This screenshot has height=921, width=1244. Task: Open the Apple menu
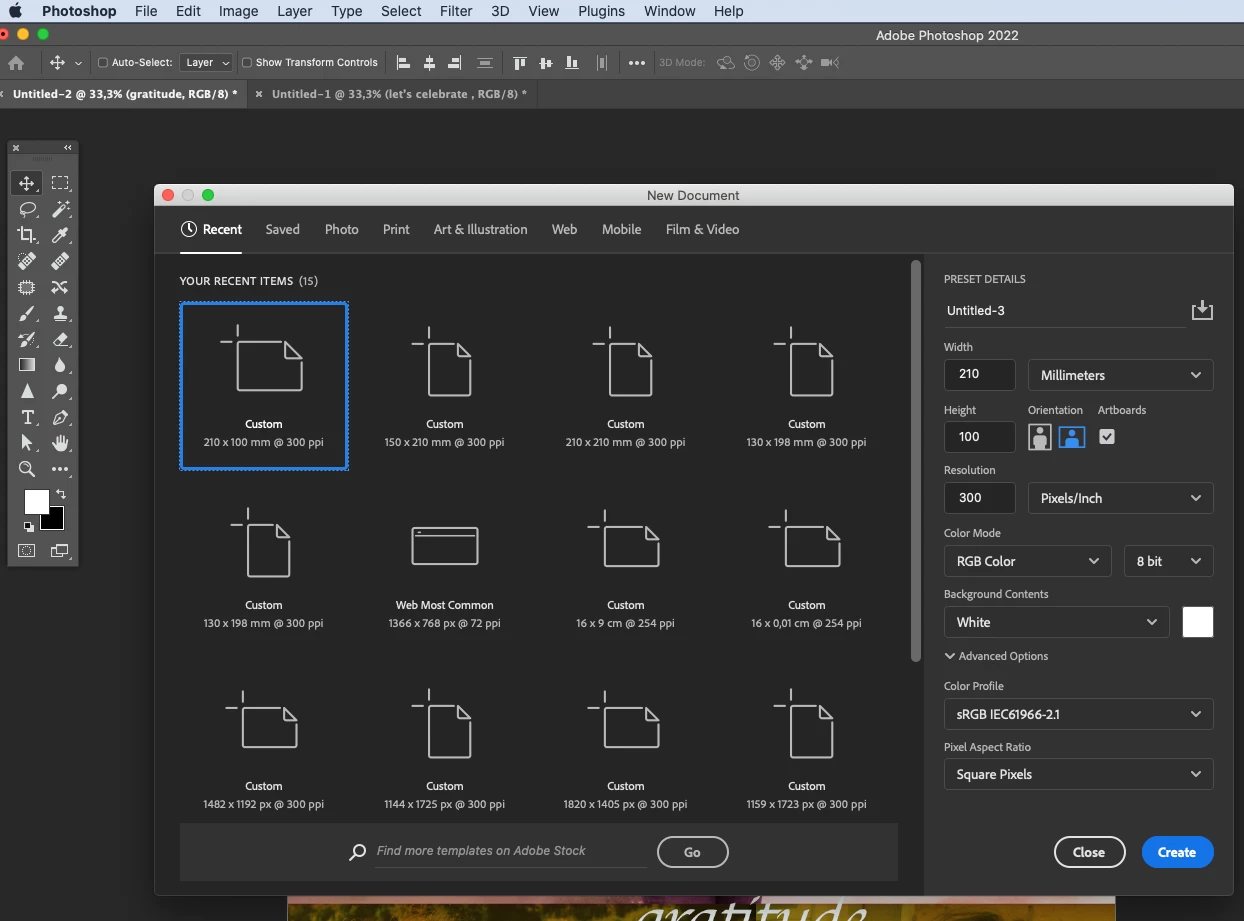(16, 11)
